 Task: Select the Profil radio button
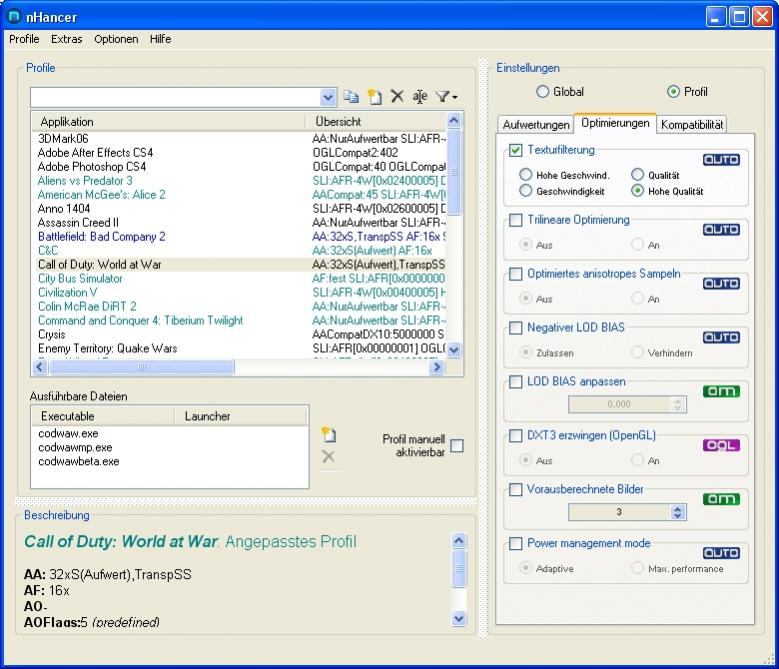pyautogui.click(x=673, y=91)
